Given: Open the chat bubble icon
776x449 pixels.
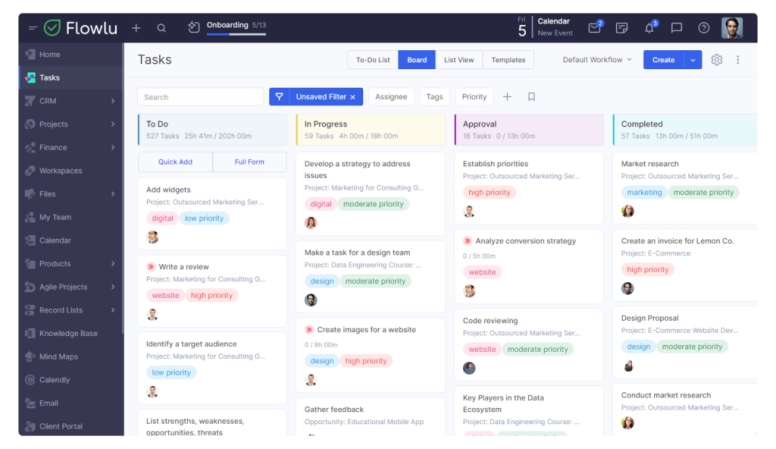Looking at the screenshot, I should (x=677, y=28).
